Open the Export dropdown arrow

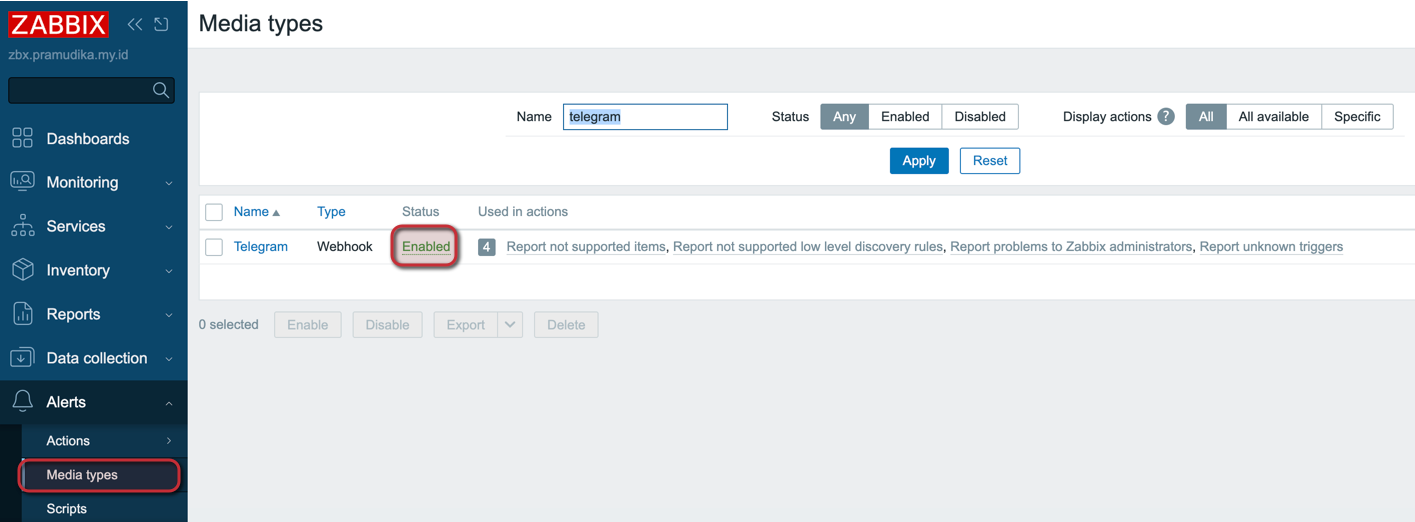510,325
